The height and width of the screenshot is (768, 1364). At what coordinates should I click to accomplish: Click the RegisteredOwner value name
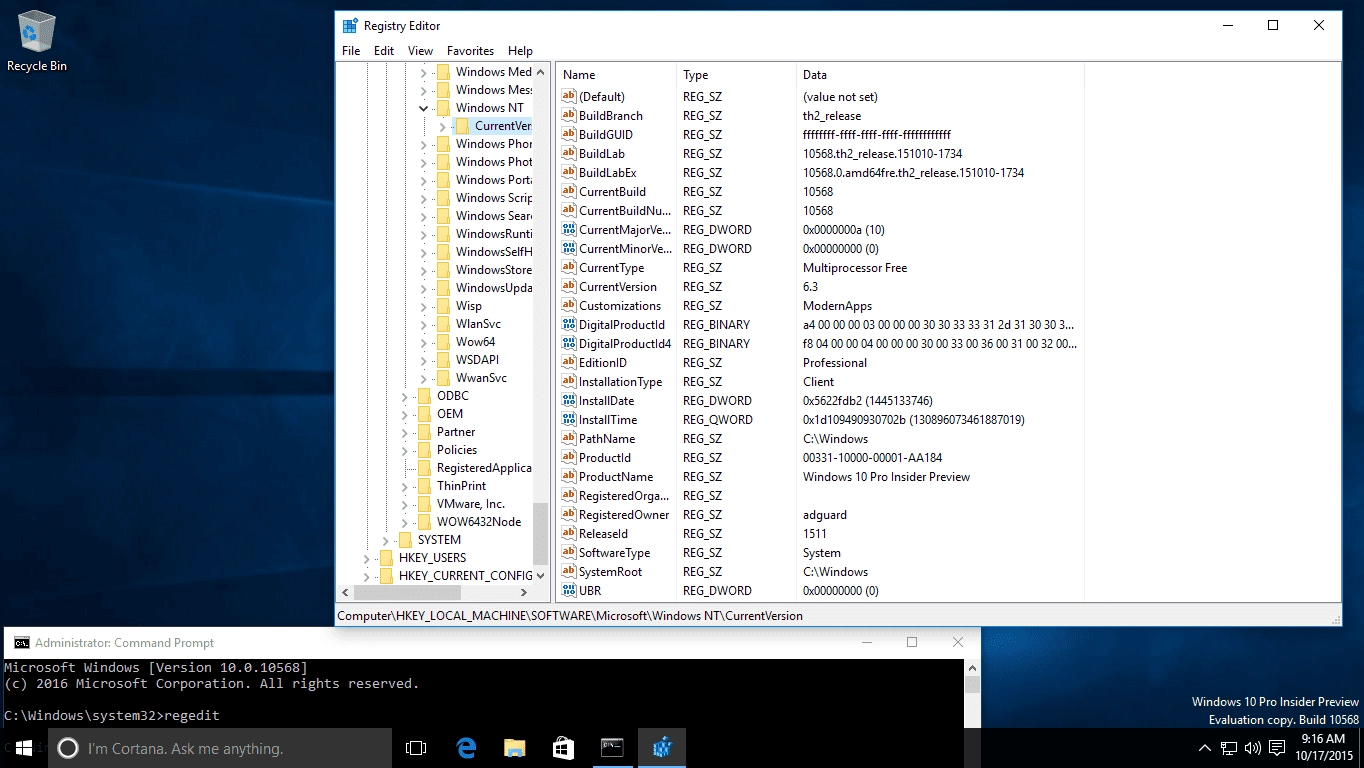pyautogui.click(x=624, y=515)
